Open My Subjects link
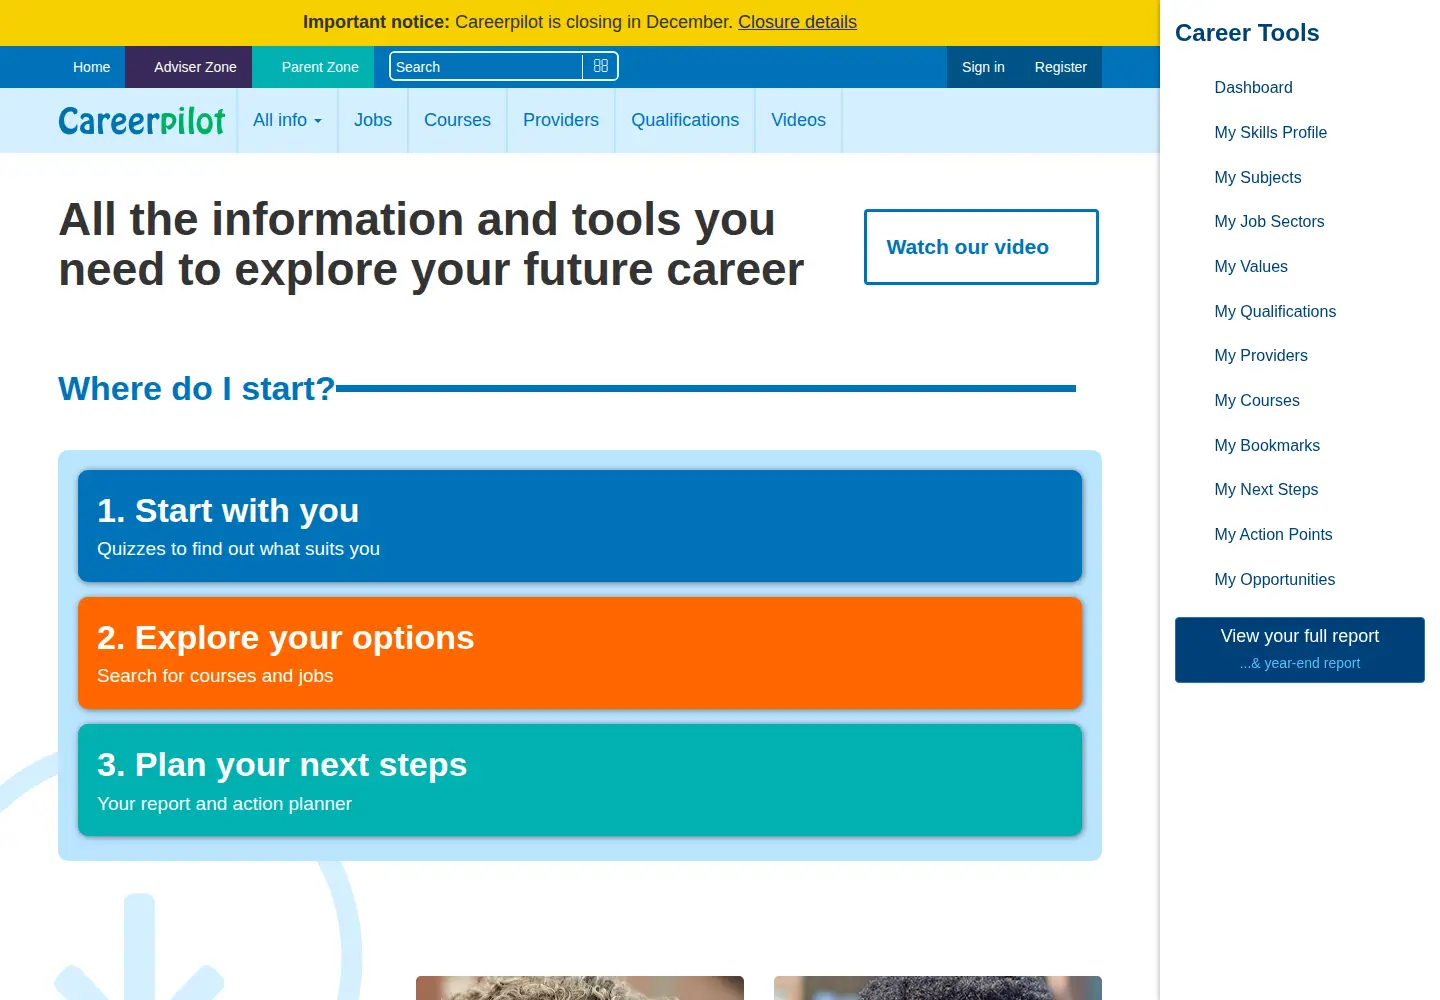Image resolution: width=1440 pixels, height=1000 pixels. (x=1257, y=177)
